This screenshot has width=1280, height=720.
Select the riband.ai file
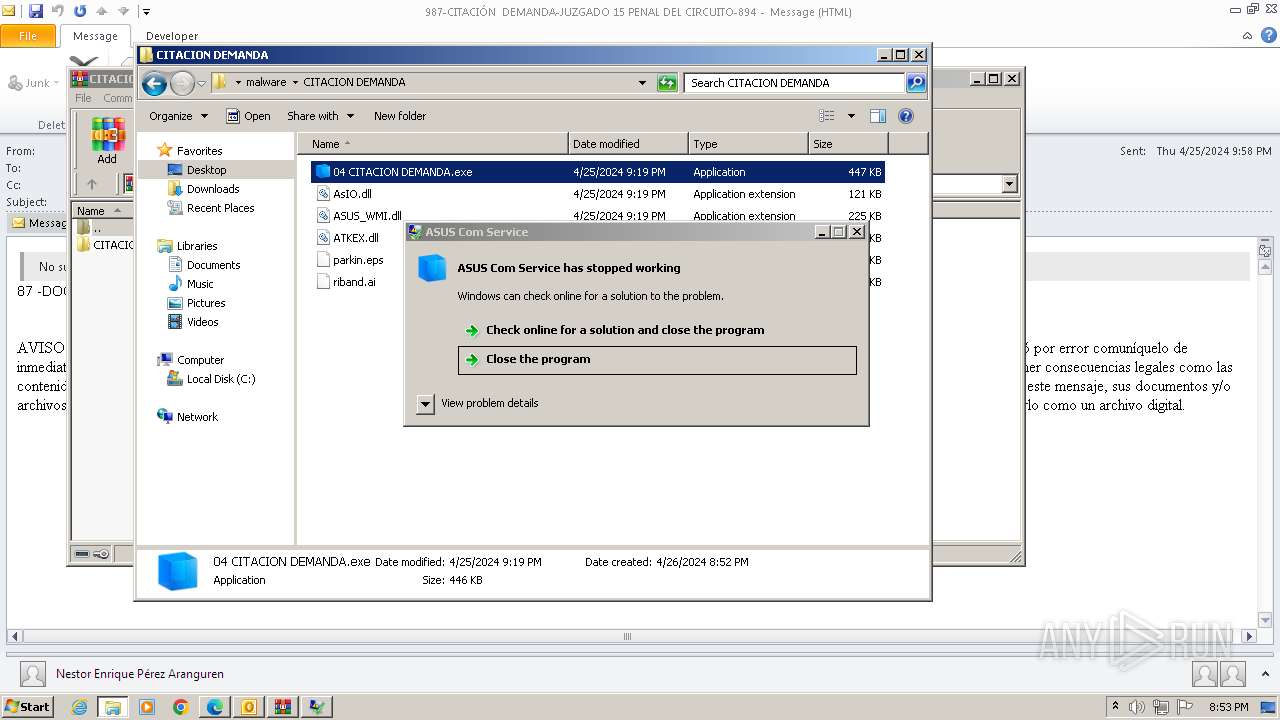[354, 282]
